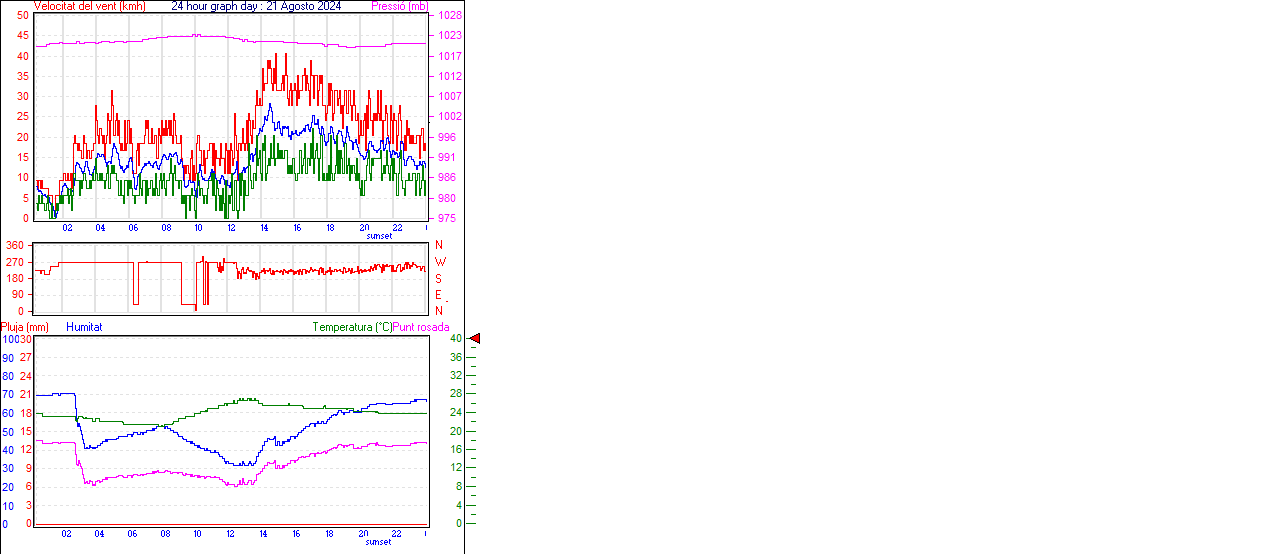This screenshot has width=1280, height=554.
Task: Click the 'Punt rosada' legend label
Action: coord(421,327)
